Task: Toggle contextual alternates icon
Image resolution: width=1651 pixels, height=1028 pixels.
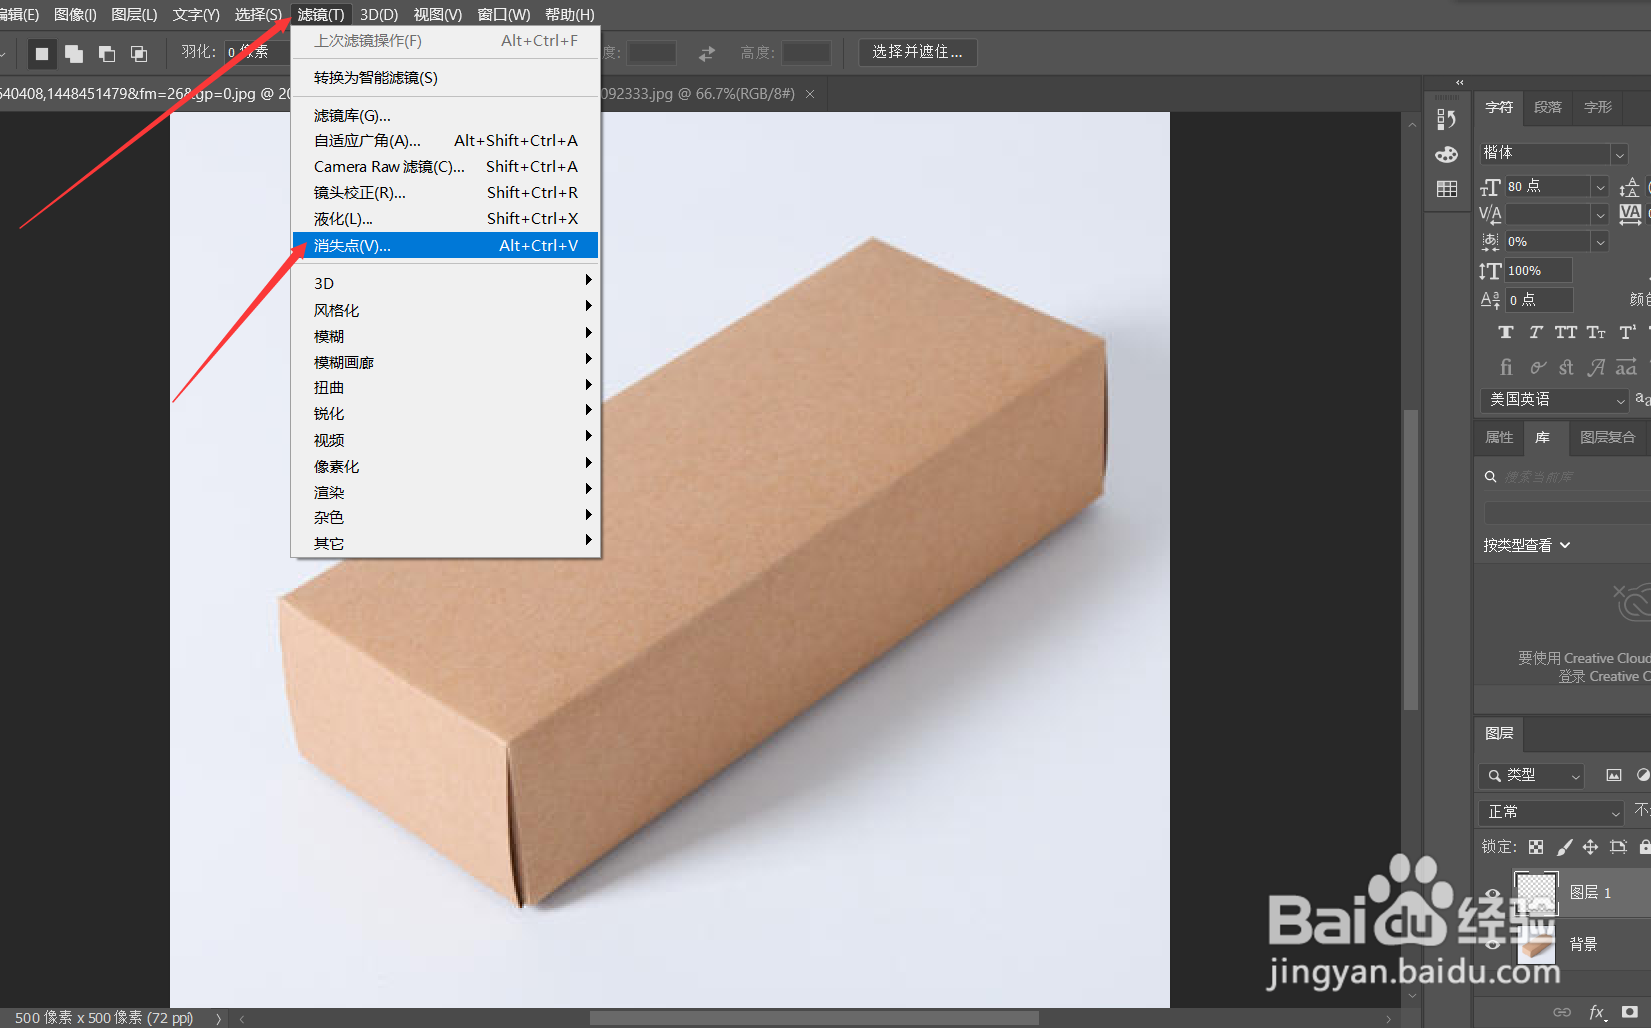Action: coord(1537,367)
